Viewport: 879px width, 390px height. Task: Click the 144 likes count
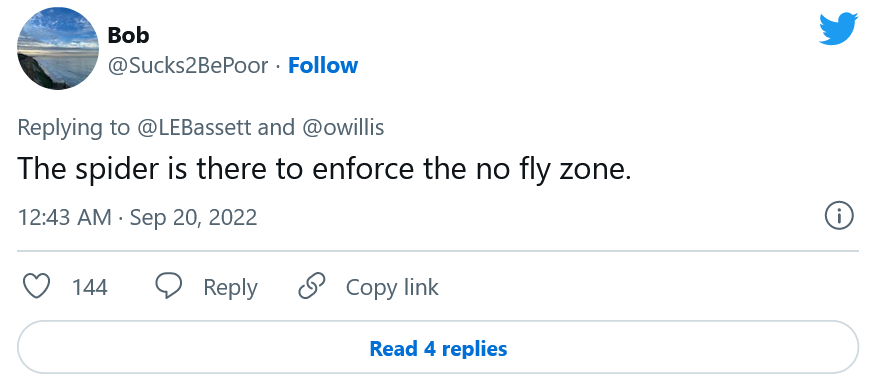click(x=90, y=287)
